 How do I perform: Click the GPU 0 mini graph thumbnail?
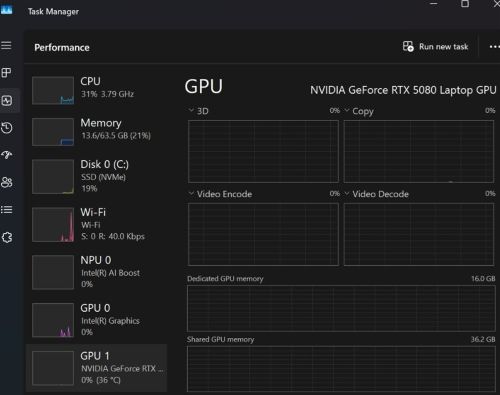point(53,320)
